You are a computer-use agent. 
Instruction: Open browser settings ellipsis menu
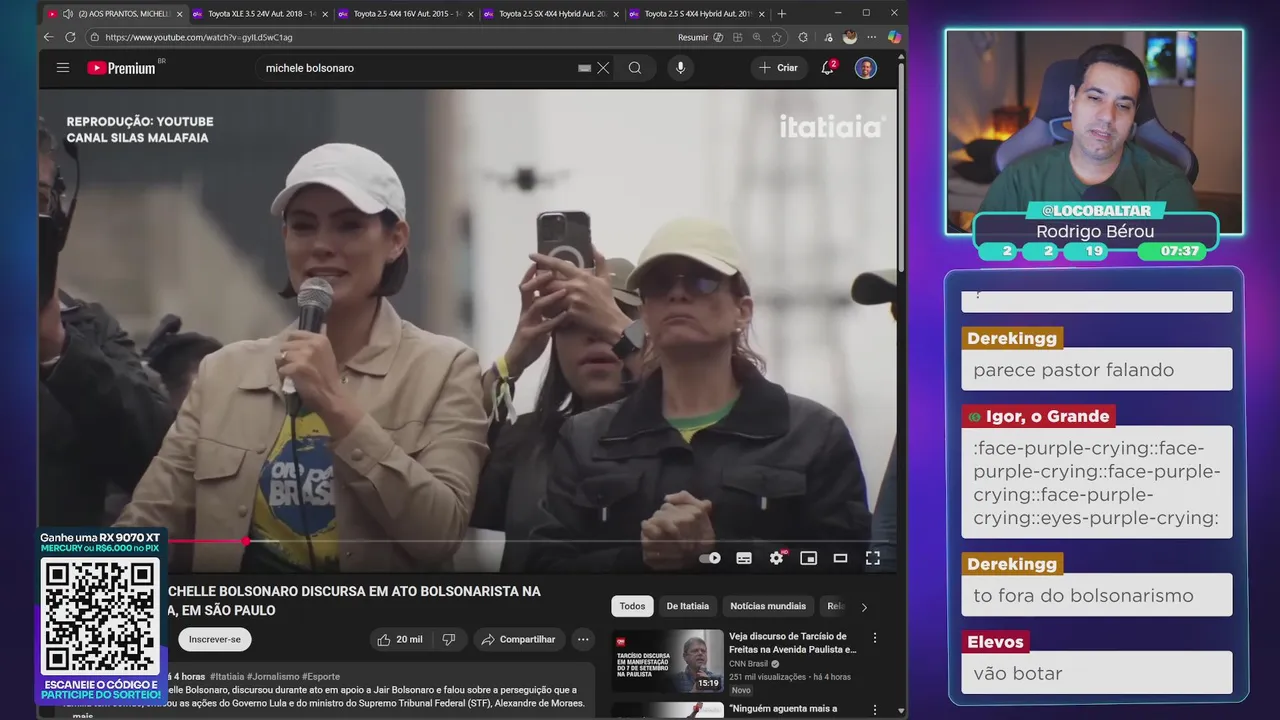[871, 37]
